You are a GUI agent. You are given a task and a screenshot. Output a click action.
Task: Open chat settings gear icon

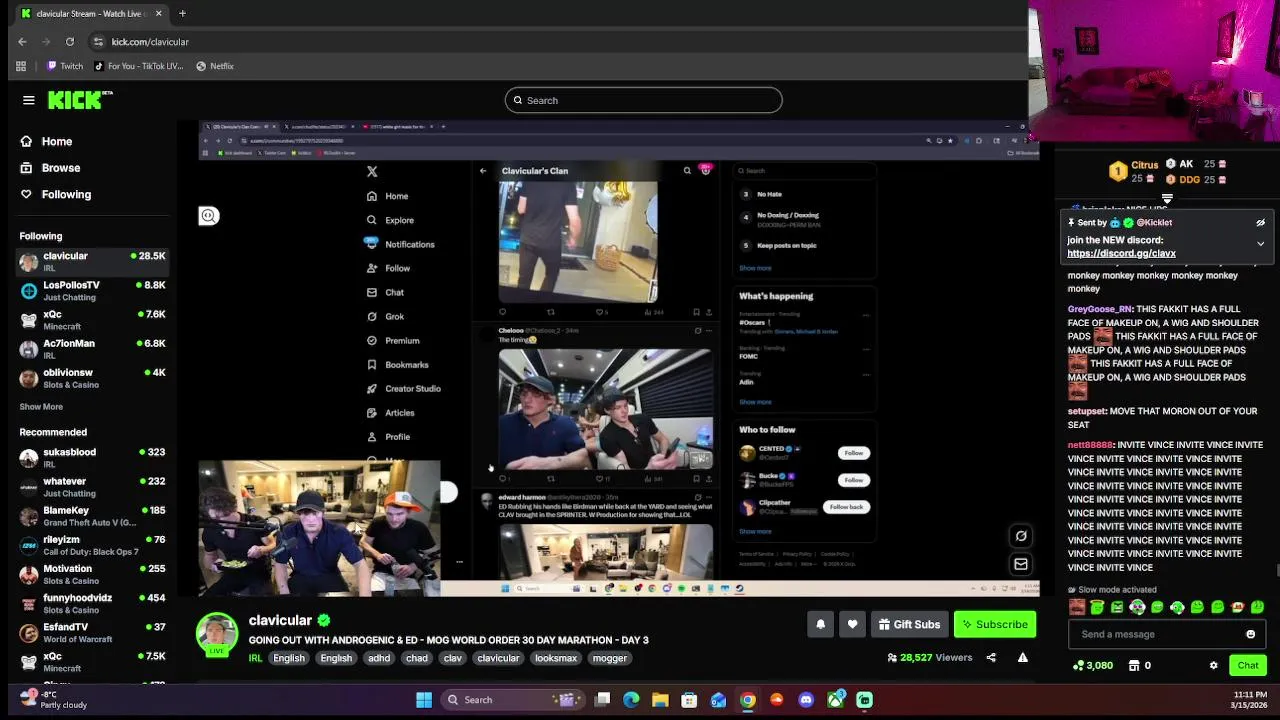point(1213,665)
